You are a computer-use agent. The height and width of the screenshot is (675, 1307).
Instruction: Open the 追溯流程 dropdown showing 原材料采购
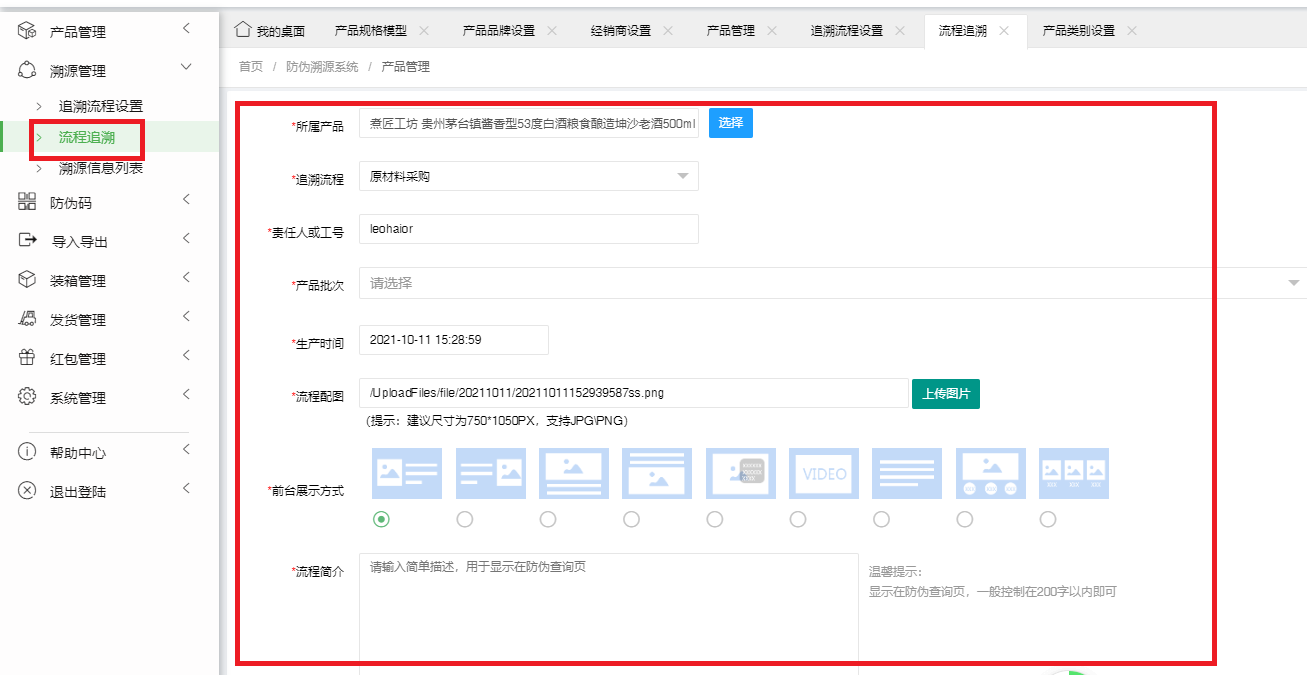[528, 177]
